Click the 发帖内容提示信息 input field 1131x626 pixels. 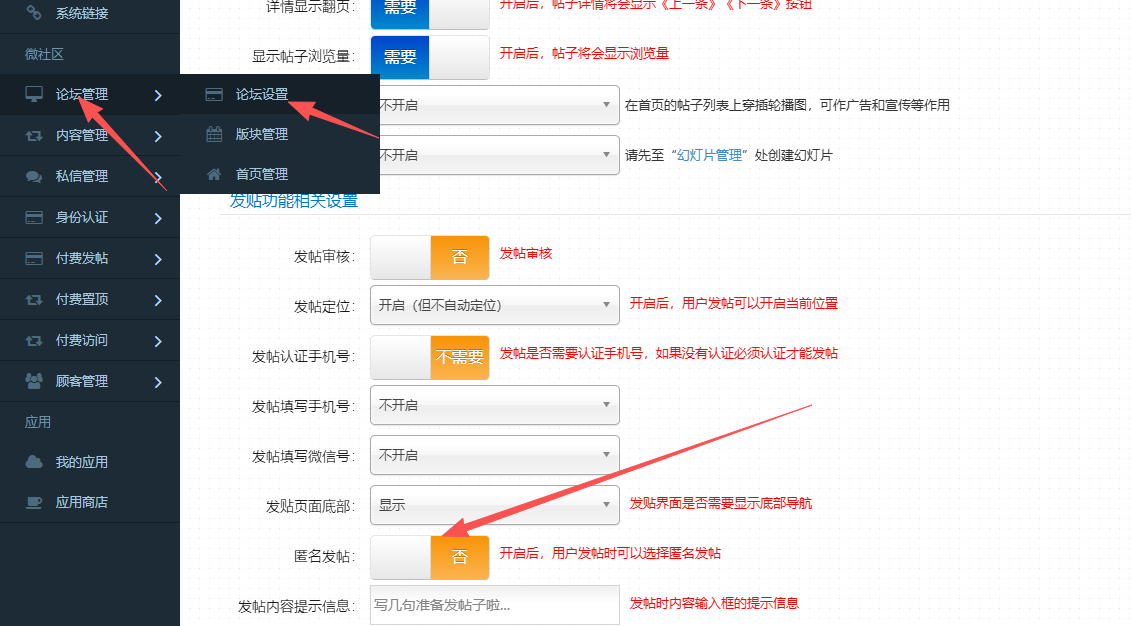[494, 605]
